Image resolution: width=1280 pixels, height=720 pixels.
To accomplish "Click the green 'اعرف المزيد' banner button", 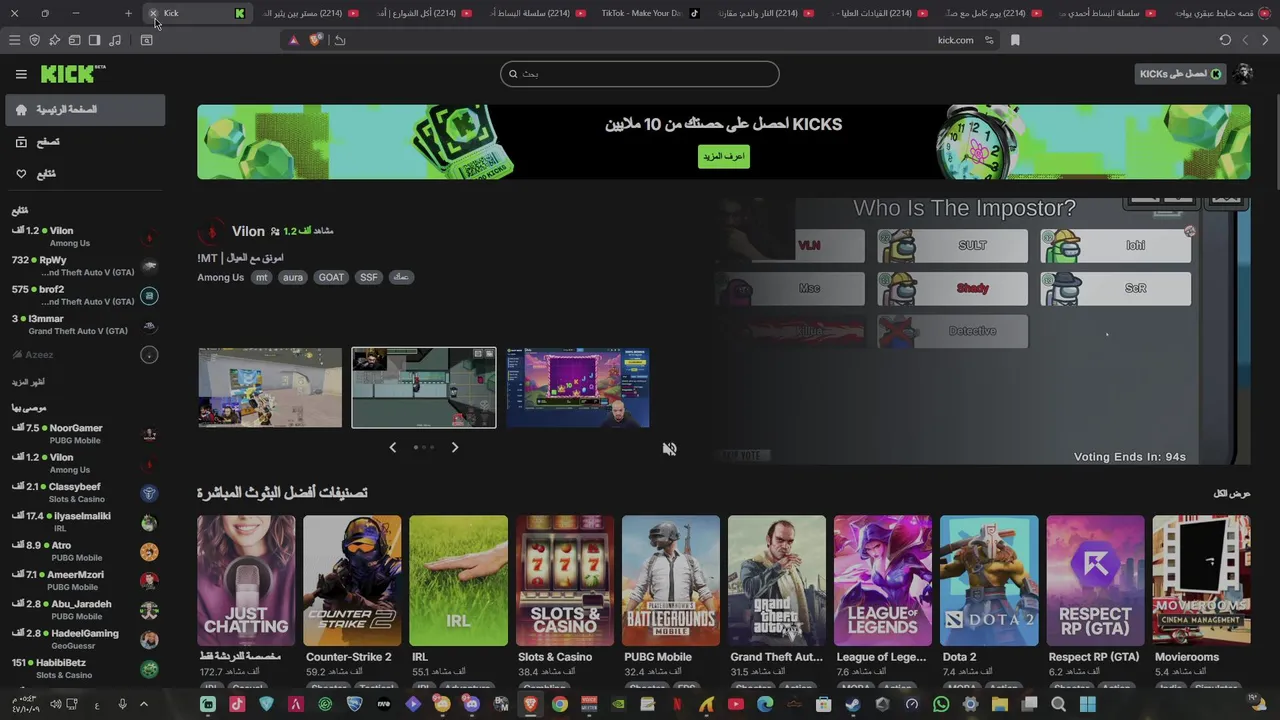I will coord(723,156).
